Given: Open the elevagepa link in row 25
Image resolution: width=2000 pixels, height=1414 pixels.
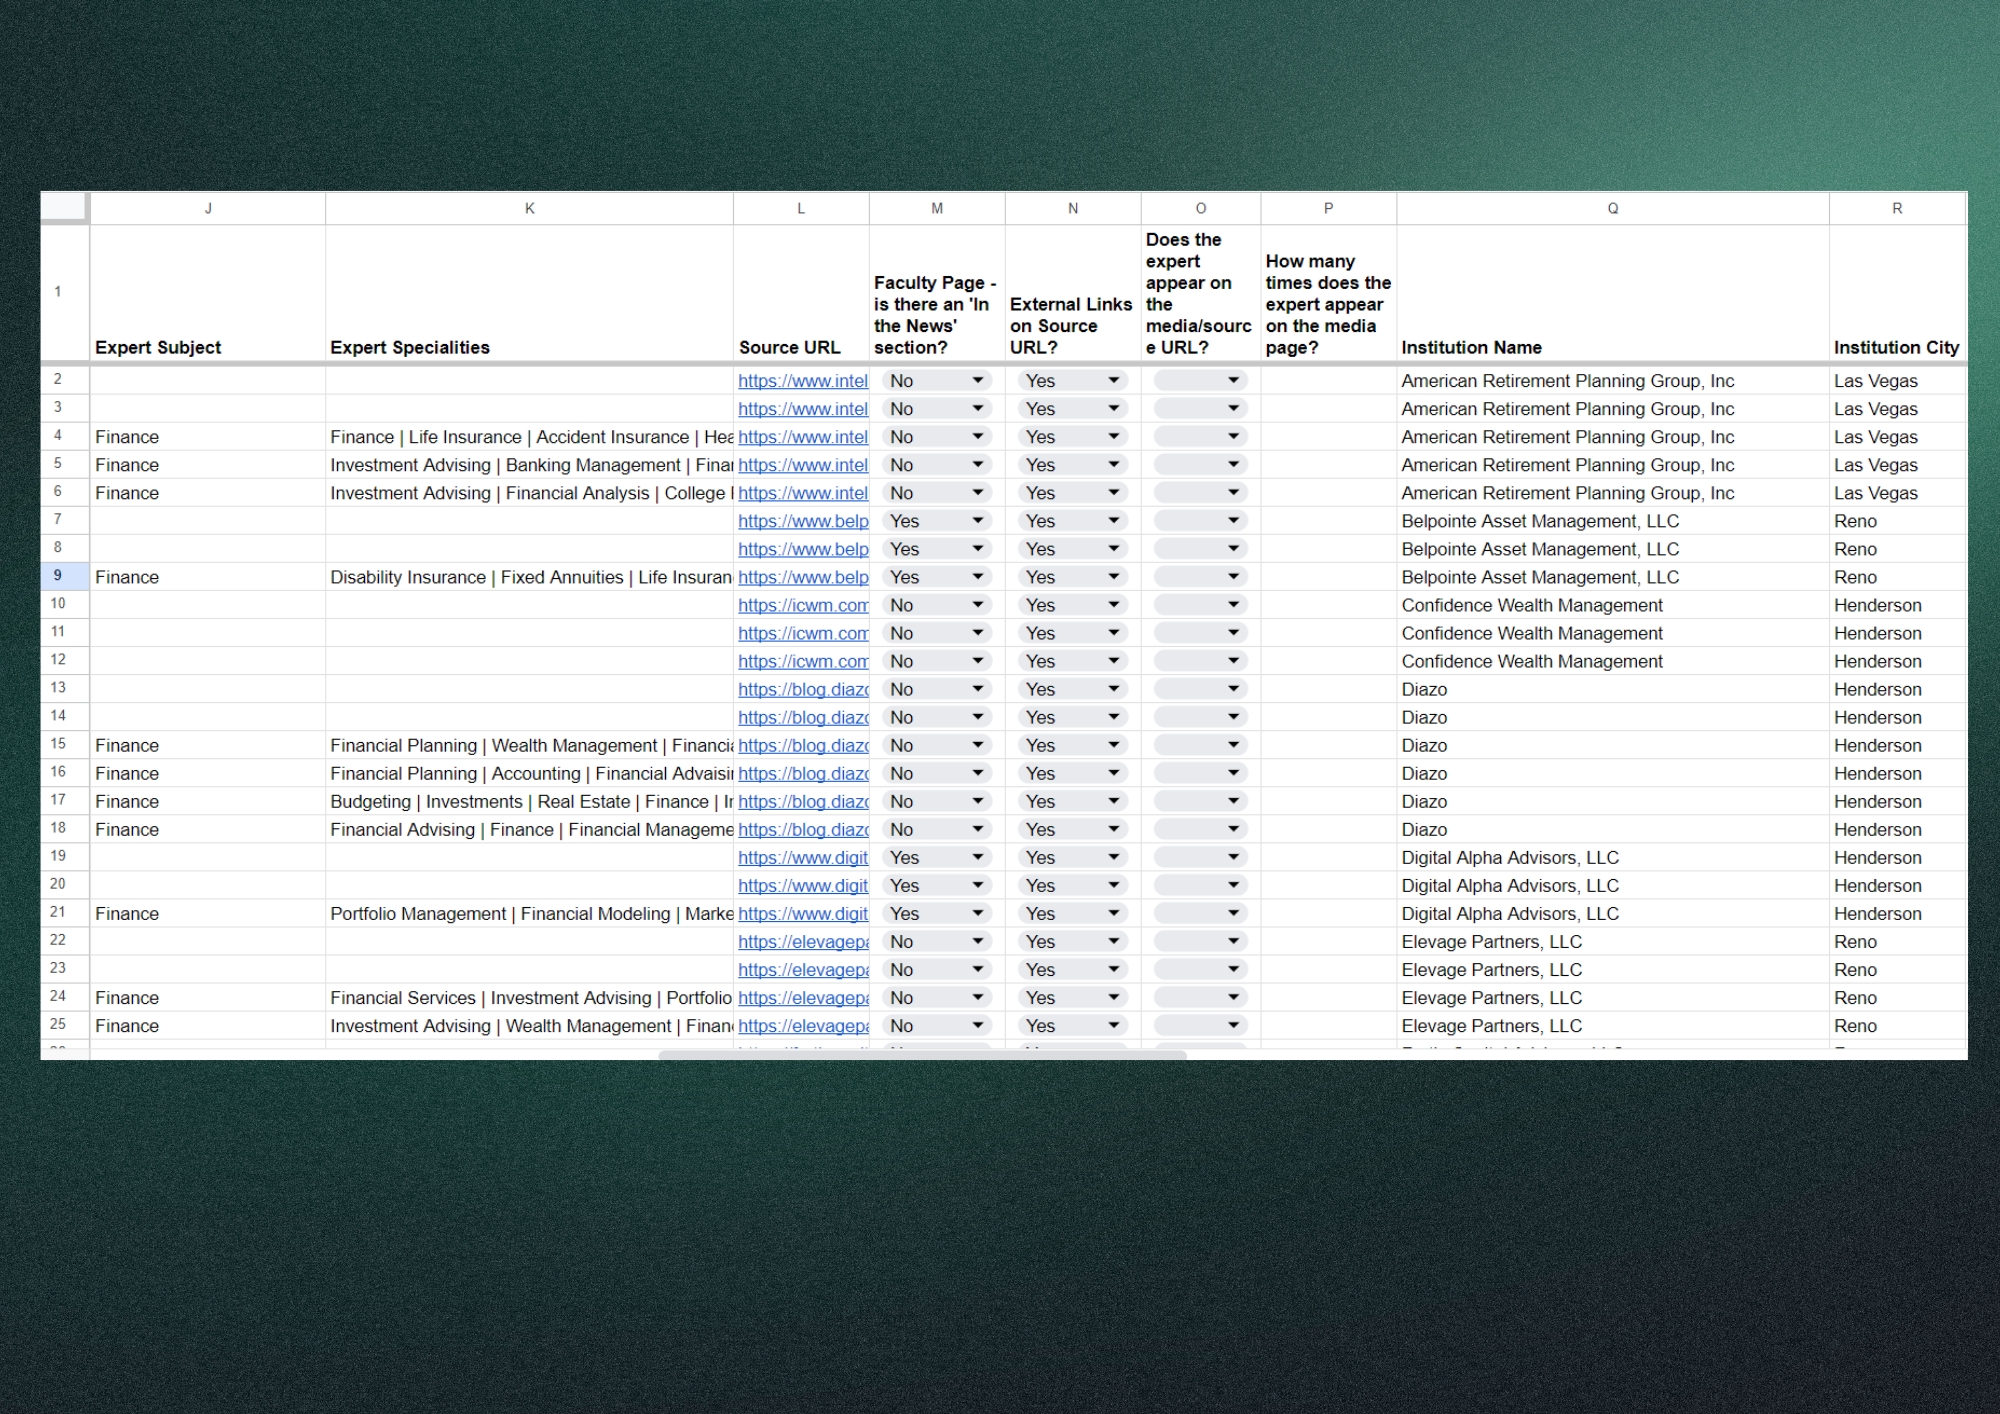Looking at the screenshot, I should [x=803, y=1025].
